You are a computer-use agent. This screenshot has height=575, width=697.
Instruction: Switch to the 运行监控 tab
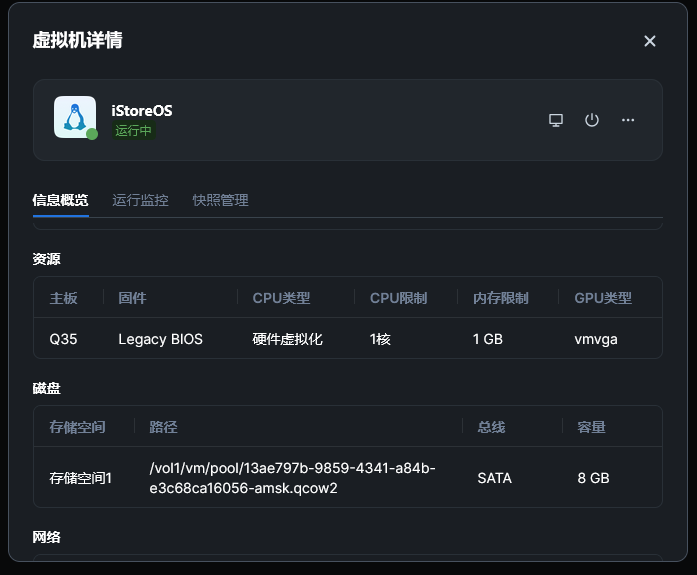tap(140, 200)
